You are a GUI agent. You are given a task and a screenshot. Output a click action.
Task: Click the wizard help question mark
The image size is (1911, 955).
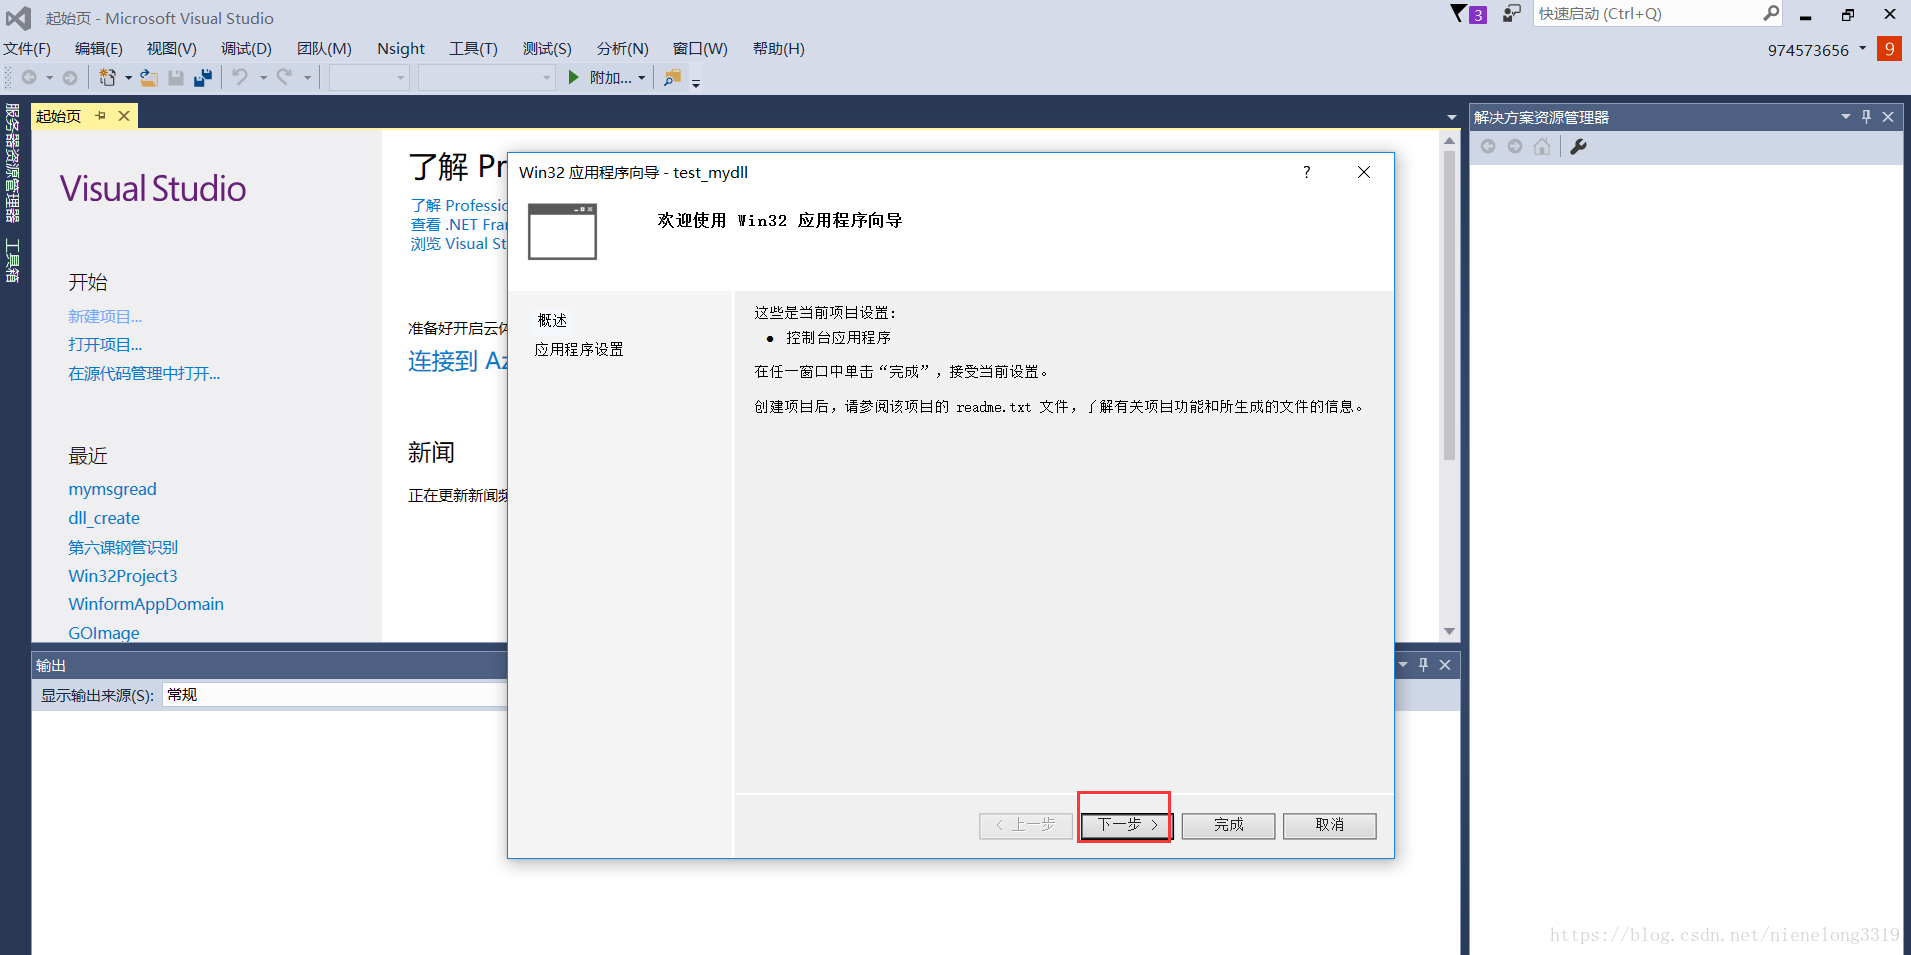tap(1306, 172)
